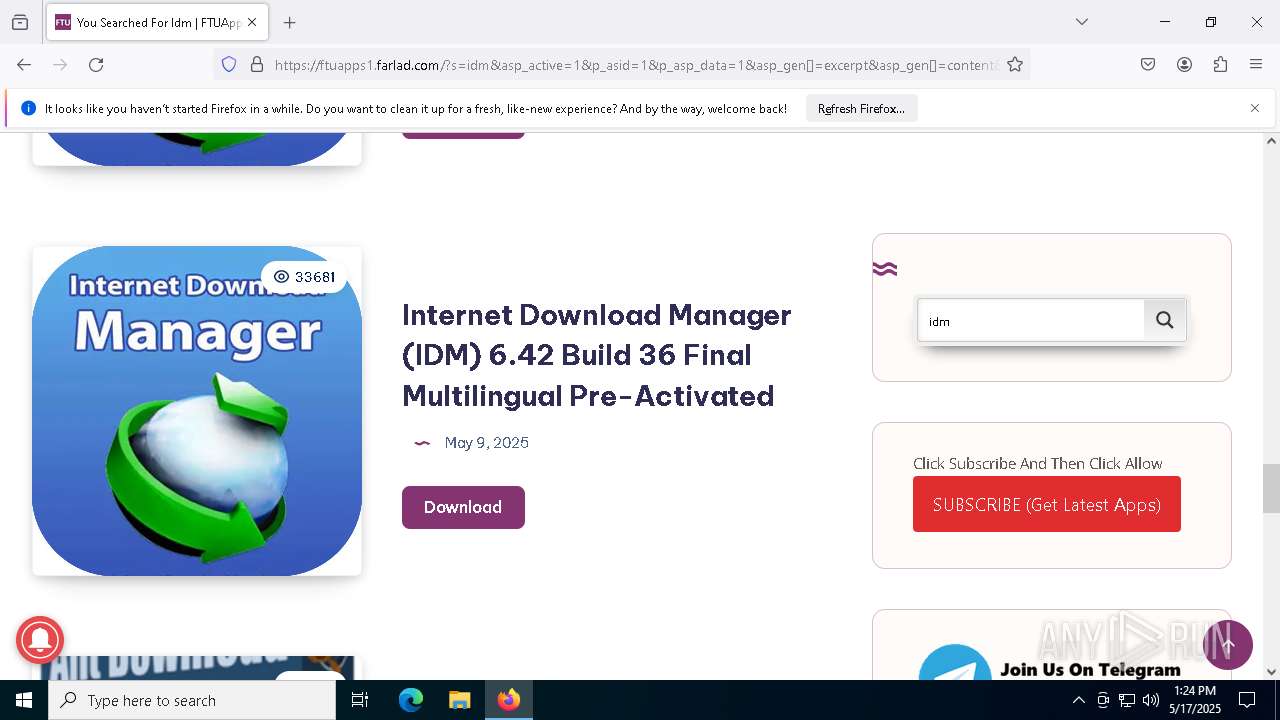Select the FTUApps search results tab

point(158,22)
